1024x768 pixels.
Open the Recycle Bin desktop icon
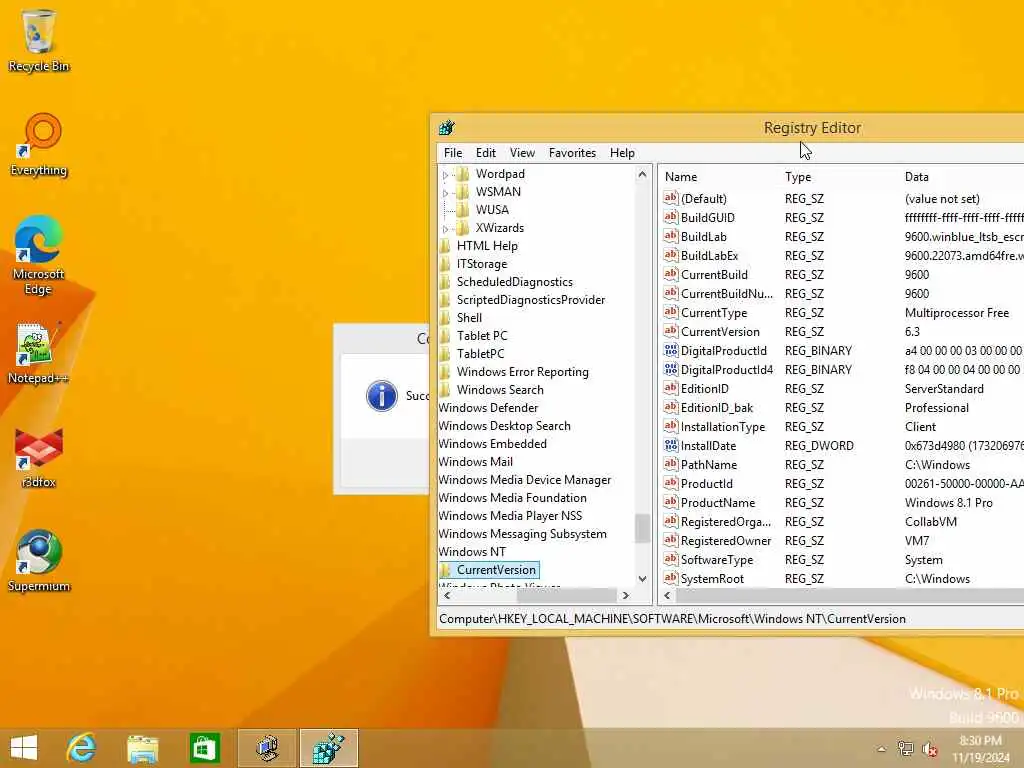39,40
